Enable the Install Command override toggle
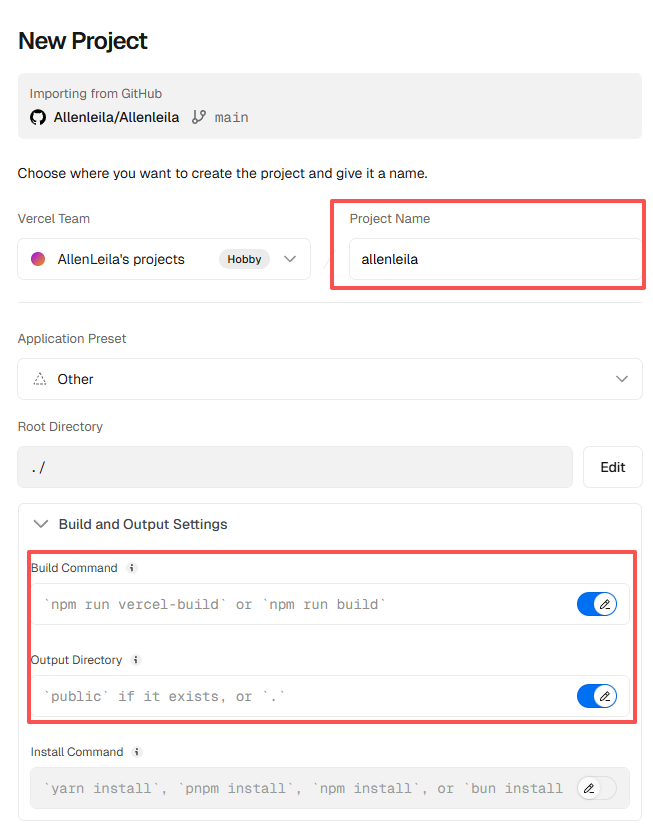The image size is (653, 825). tap(597, 788)
